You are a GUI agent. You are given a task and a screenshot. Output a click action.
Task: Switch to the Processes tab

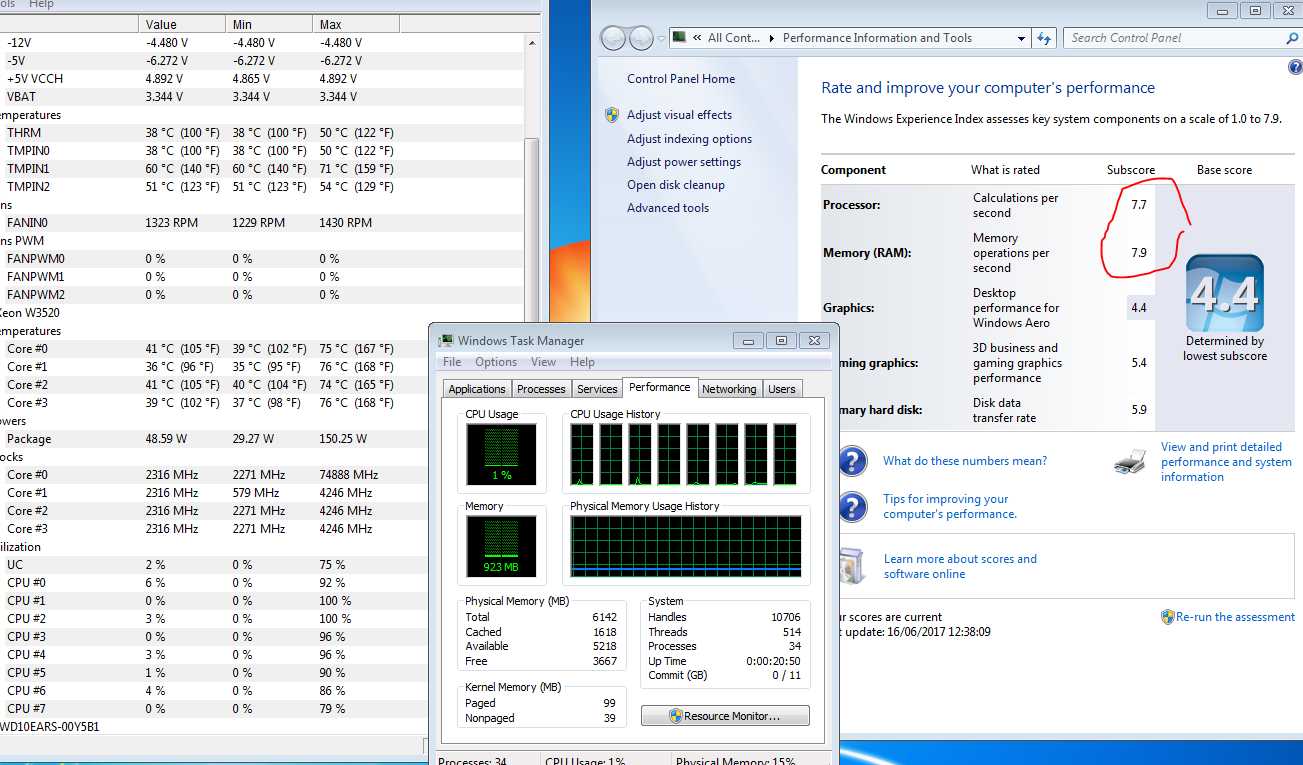coord(541,389)
